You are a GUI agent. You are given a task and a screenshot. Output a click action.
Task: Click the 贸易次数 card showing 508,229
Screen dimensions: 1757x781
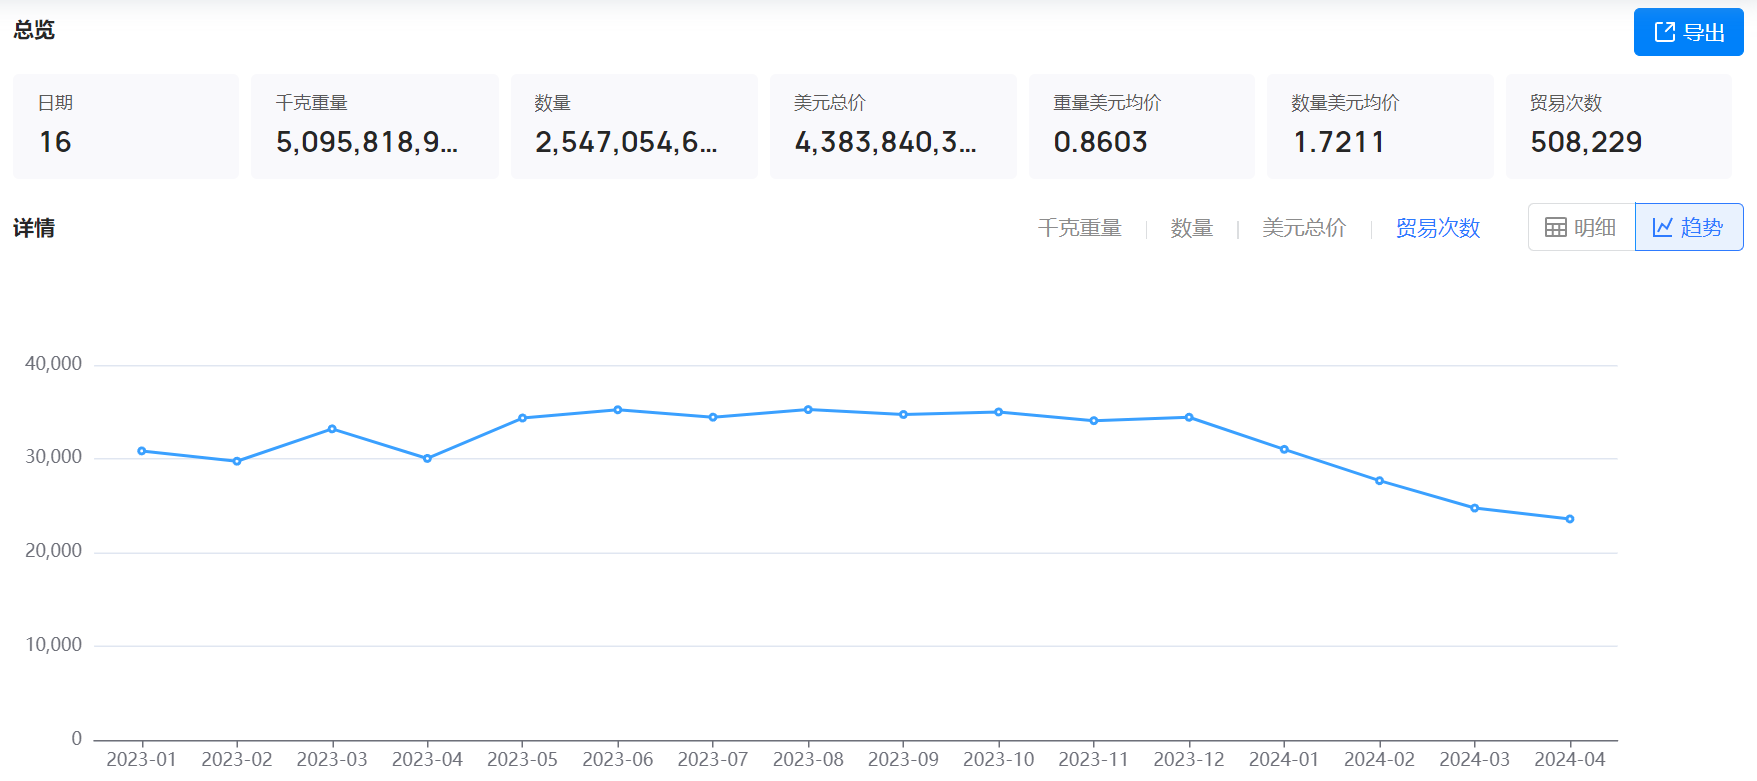pyautogui.click(x=1618, y=126)
